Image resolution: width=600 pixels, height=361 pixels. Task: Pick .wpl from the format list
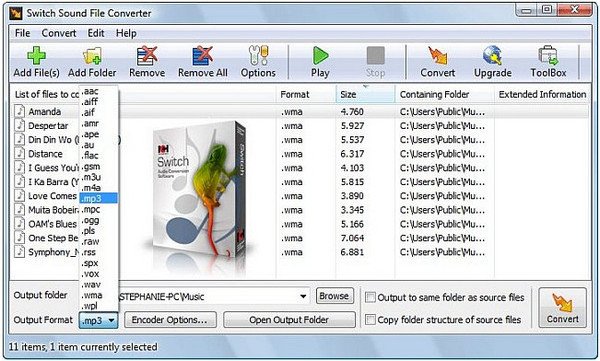click(99, 306)
